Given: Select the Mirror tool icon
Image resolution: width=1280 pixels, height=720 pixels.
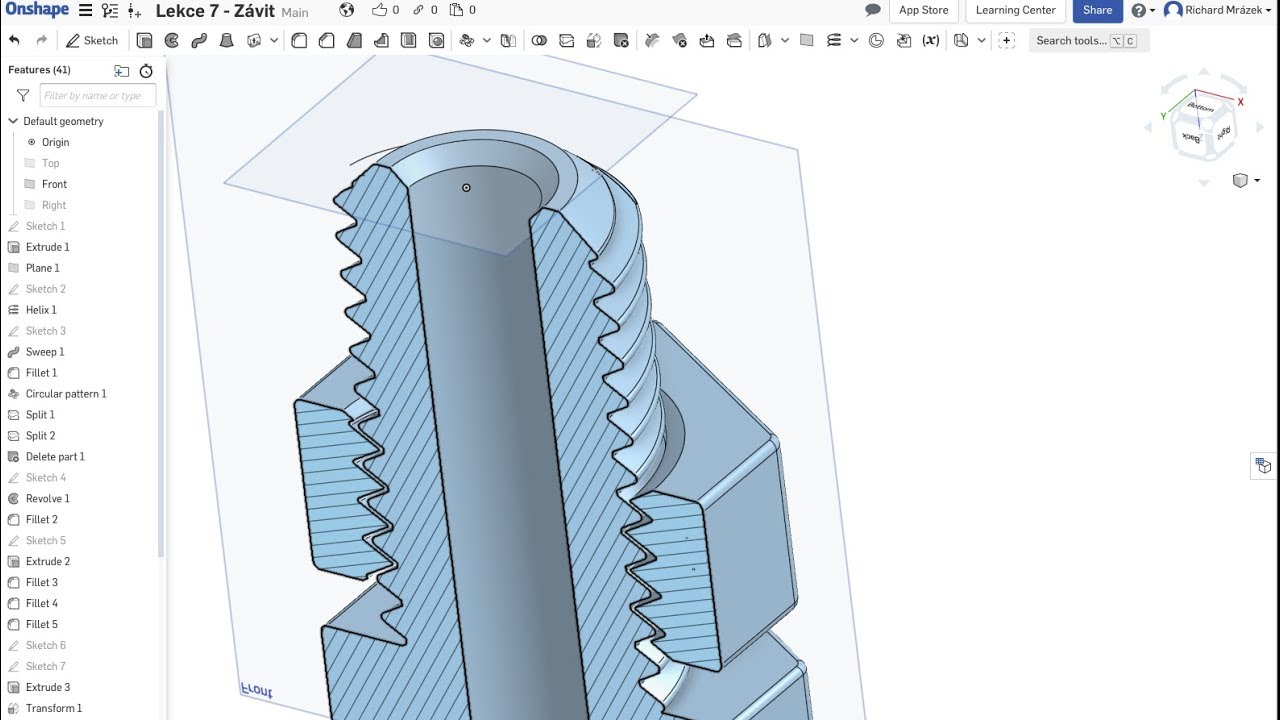Looking at the screenshot, I should coord(508,41).
